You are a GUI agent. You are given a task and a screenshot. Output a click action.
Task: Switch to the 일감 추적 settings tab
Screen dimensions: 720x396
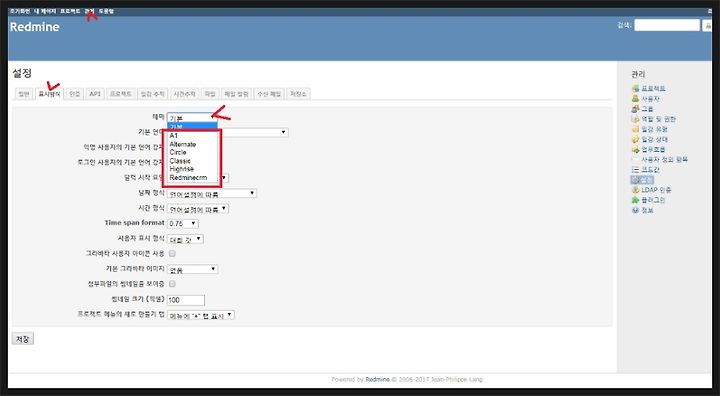[x=152, y=94]
